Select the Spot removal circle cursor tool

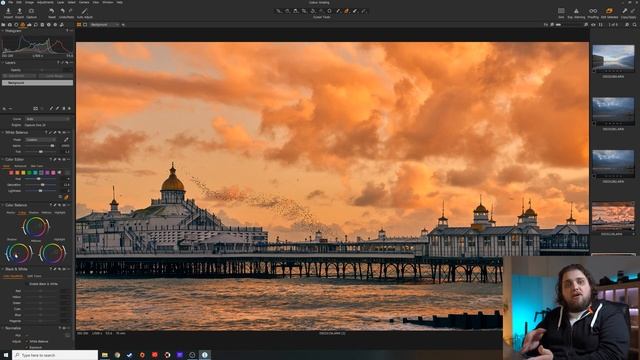point(329,11)
